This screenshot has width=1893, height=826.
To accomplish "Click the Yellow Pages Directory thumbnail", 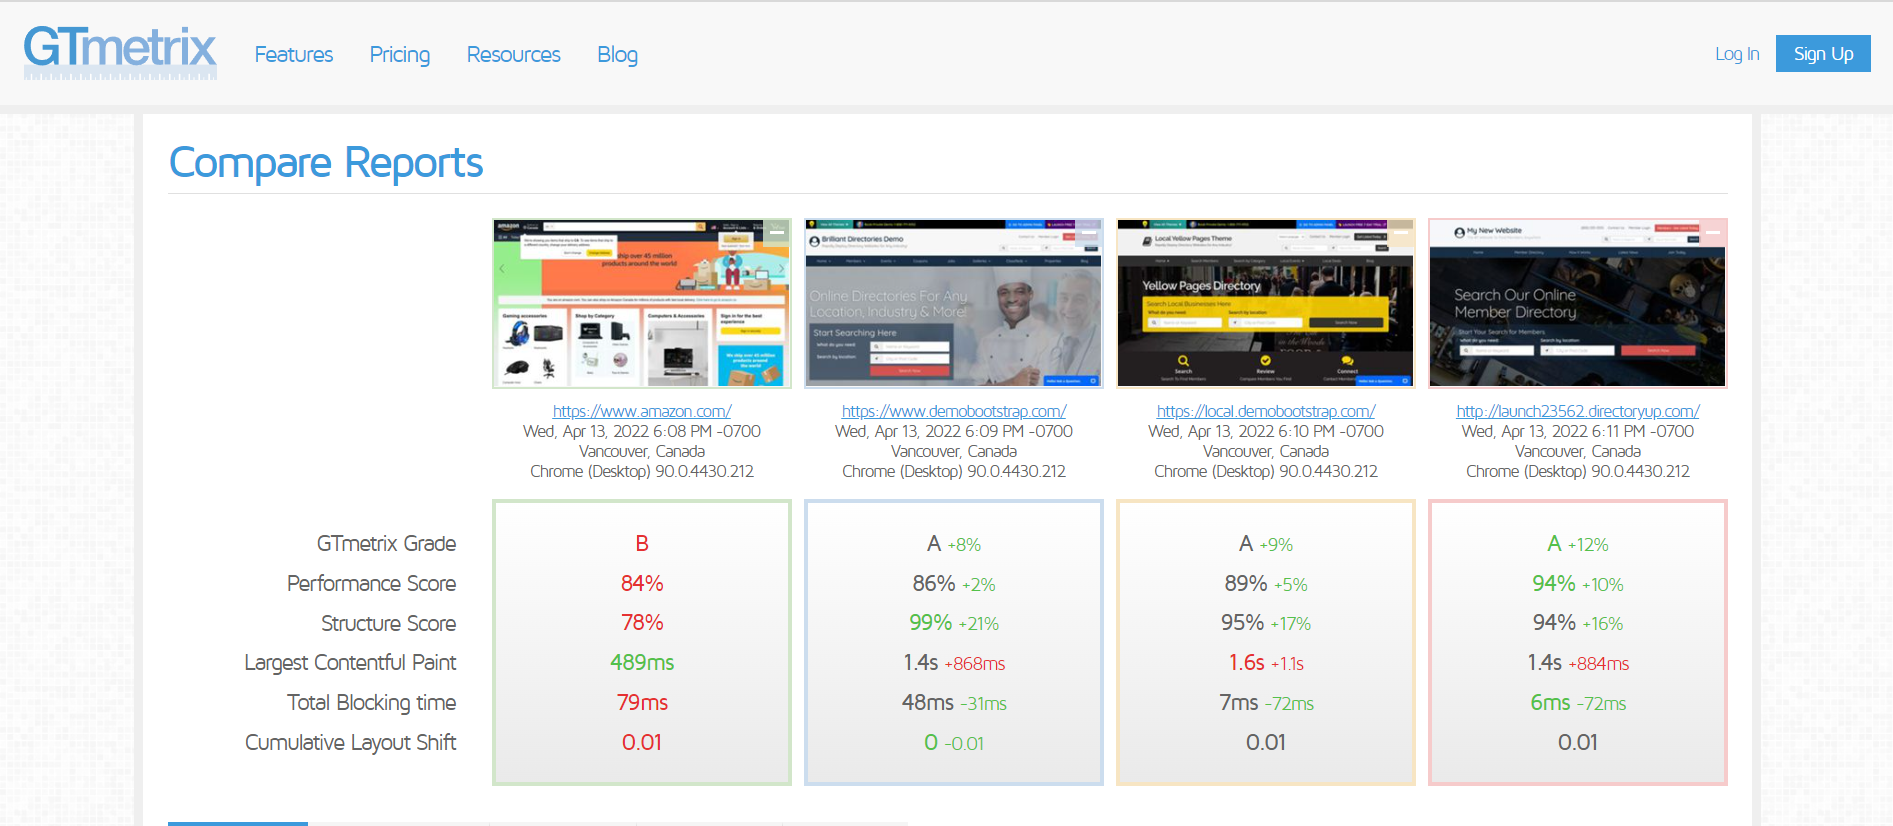I will click(1266, 303).
